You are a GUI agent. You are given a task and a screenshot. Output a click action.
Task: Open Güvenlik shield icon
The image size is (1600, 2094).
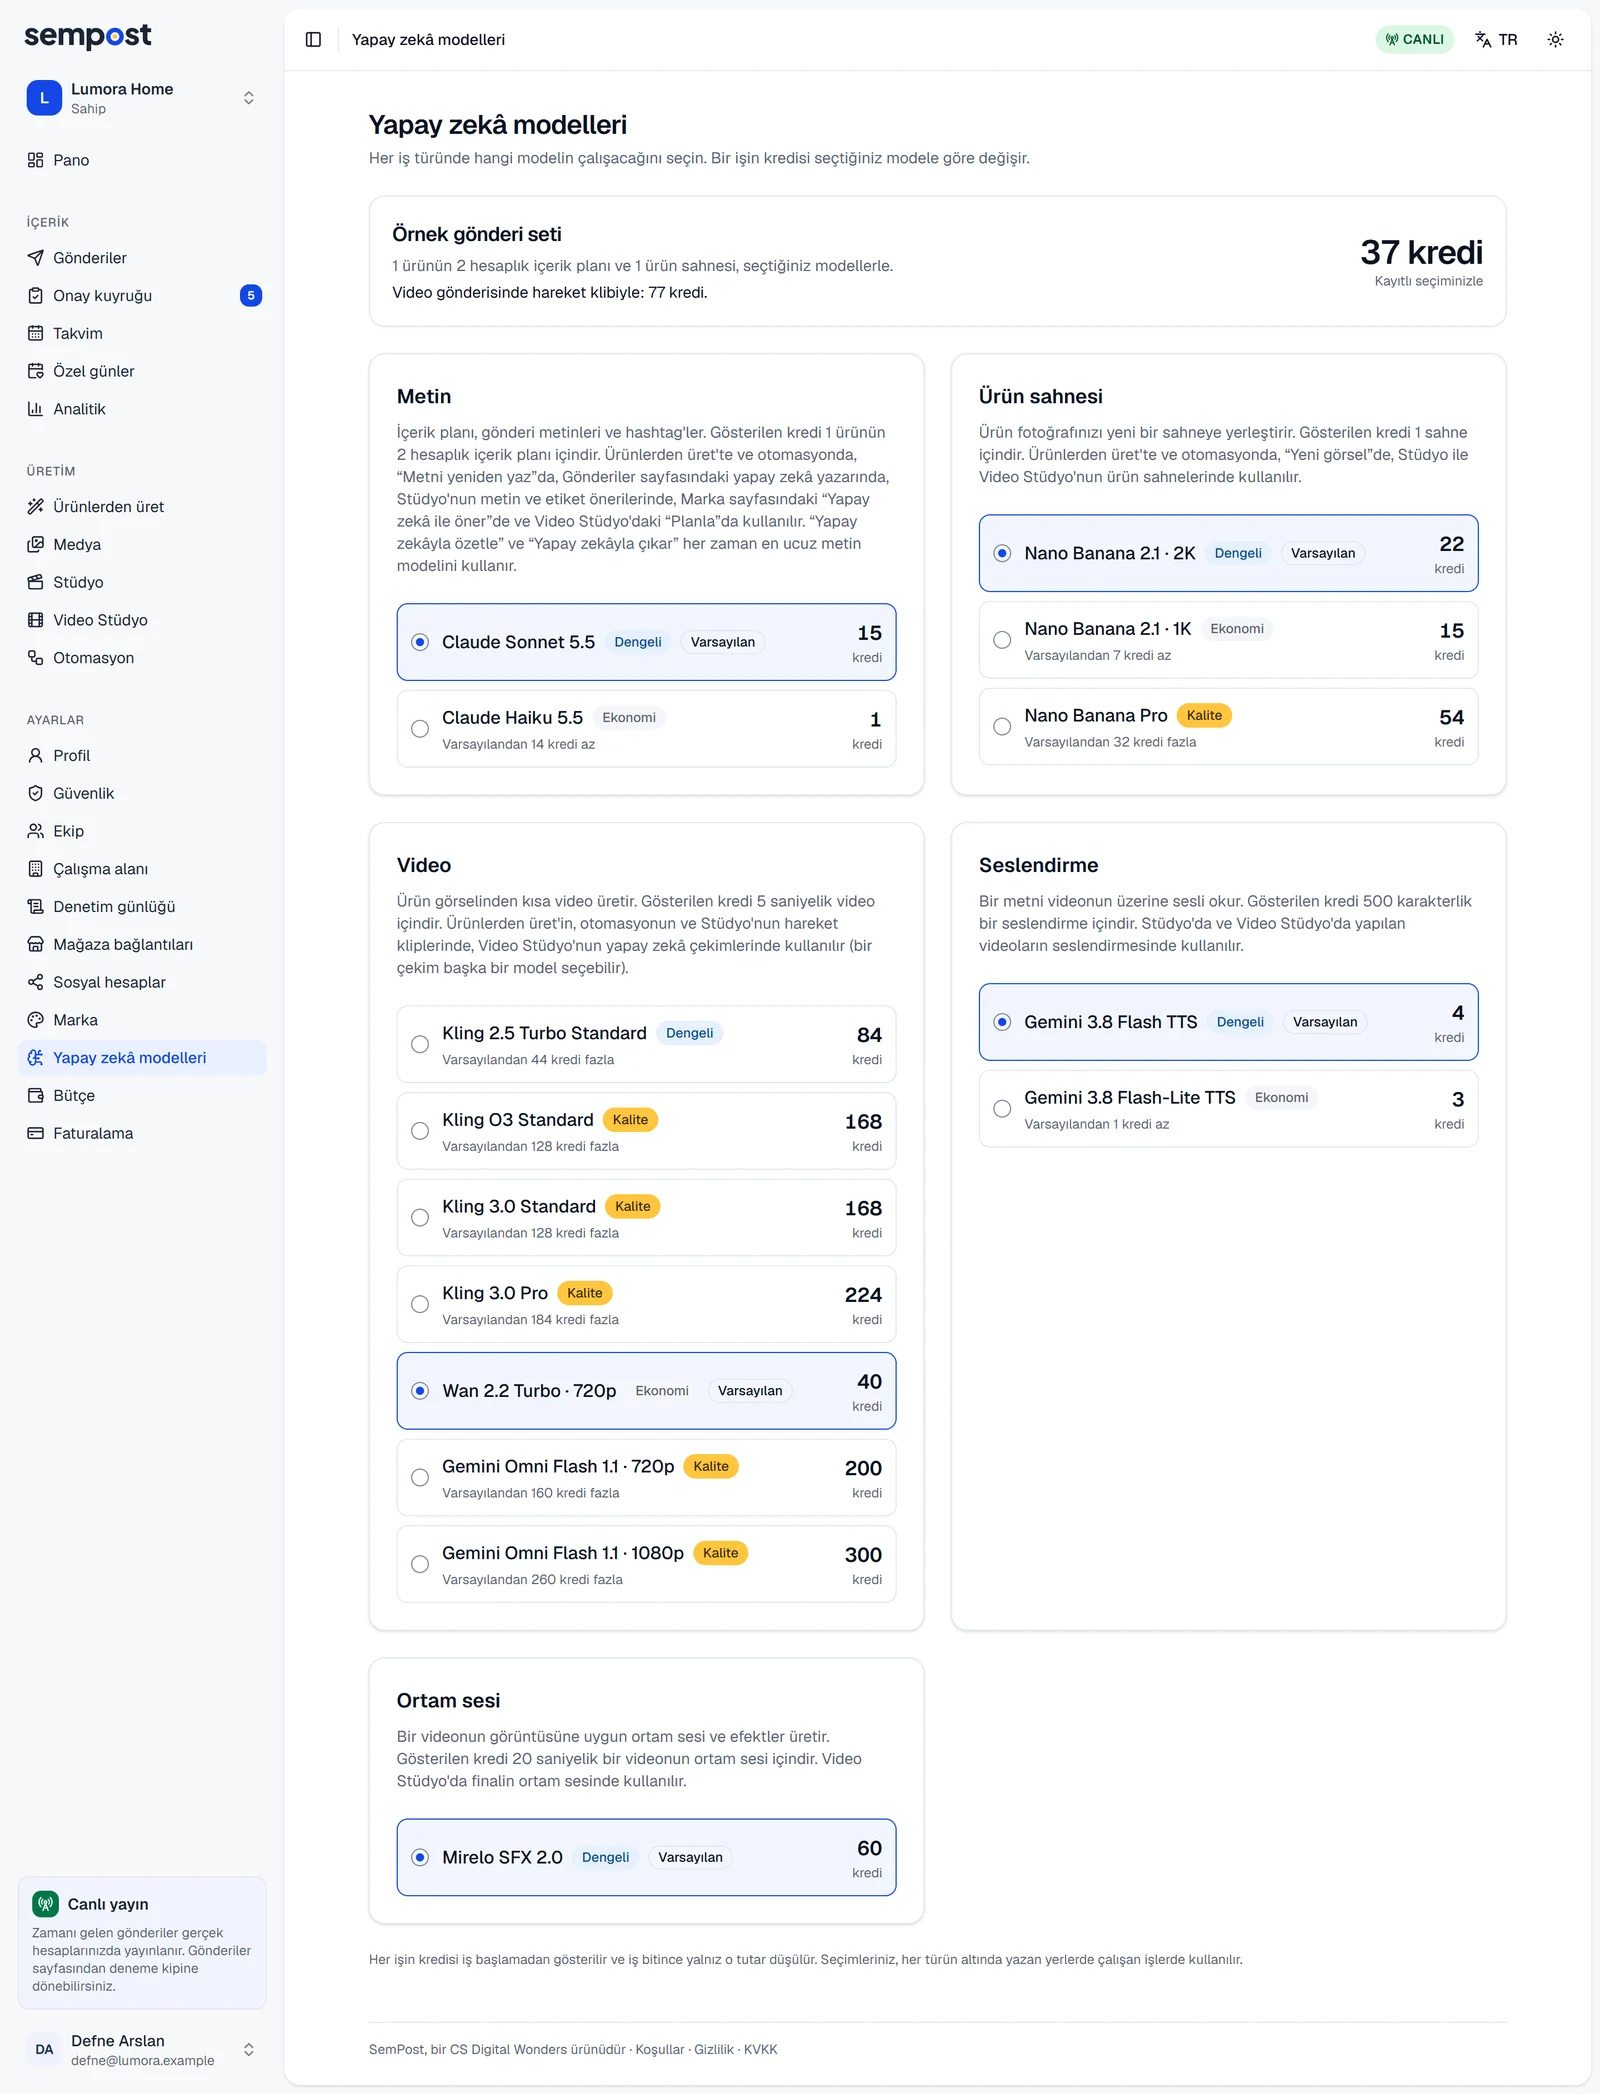tap(36, 794)
